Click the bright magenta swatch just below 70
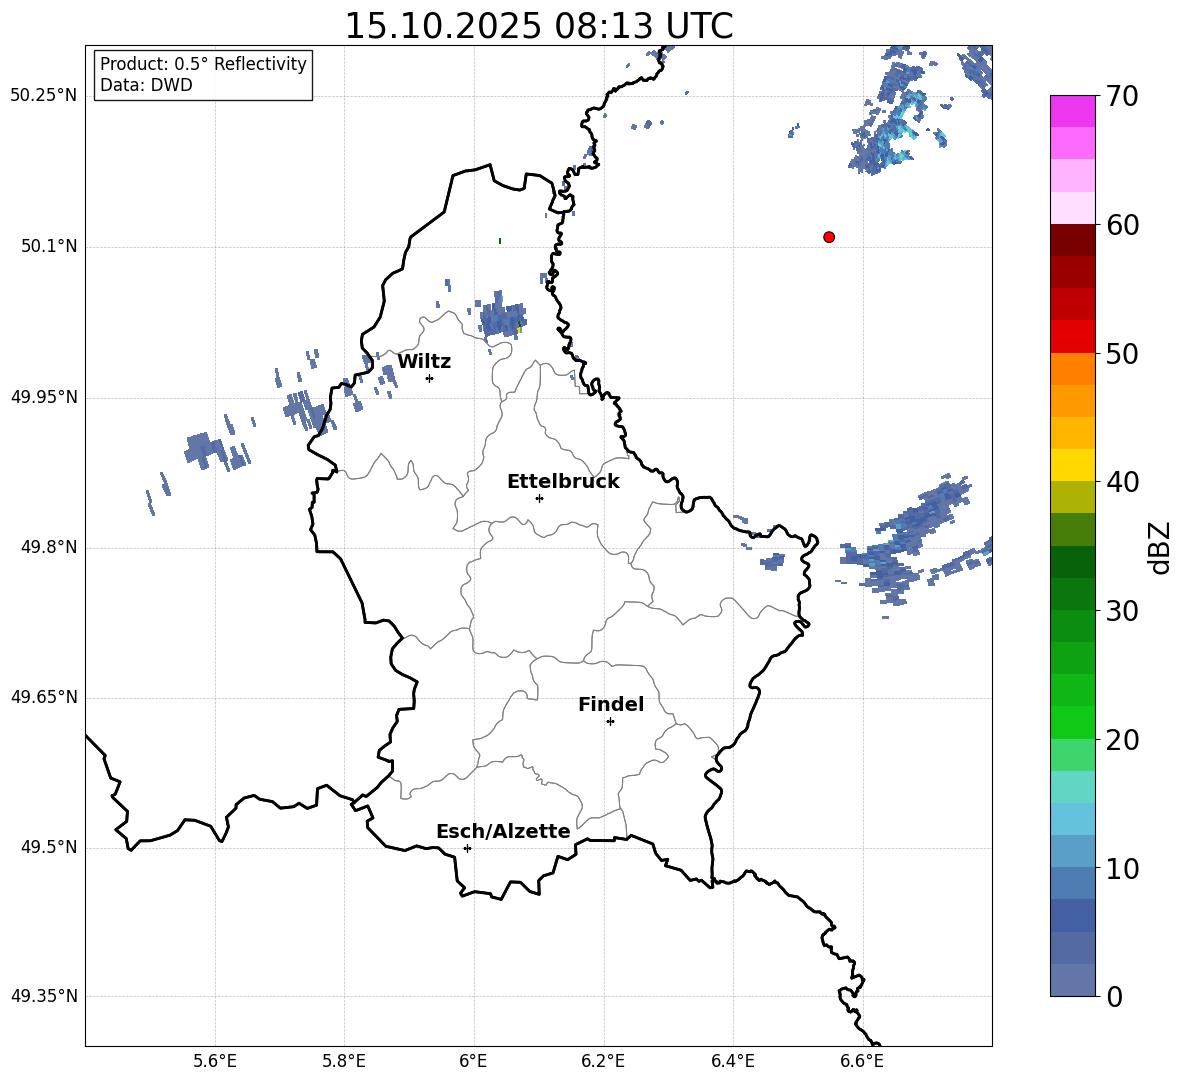This screenshot has height=1081, width=1184. click(1072, 112)
